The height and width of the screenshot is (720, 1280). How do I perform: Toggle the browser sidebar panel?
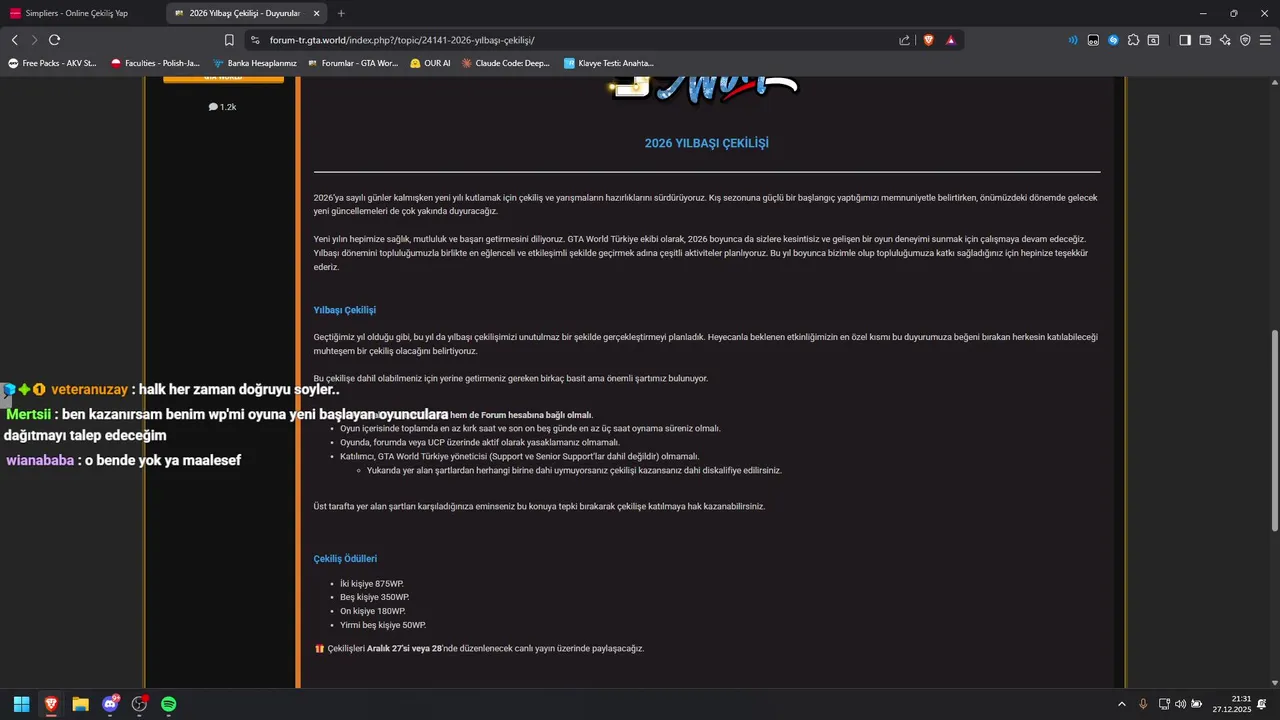click(x=1185, y=40)
